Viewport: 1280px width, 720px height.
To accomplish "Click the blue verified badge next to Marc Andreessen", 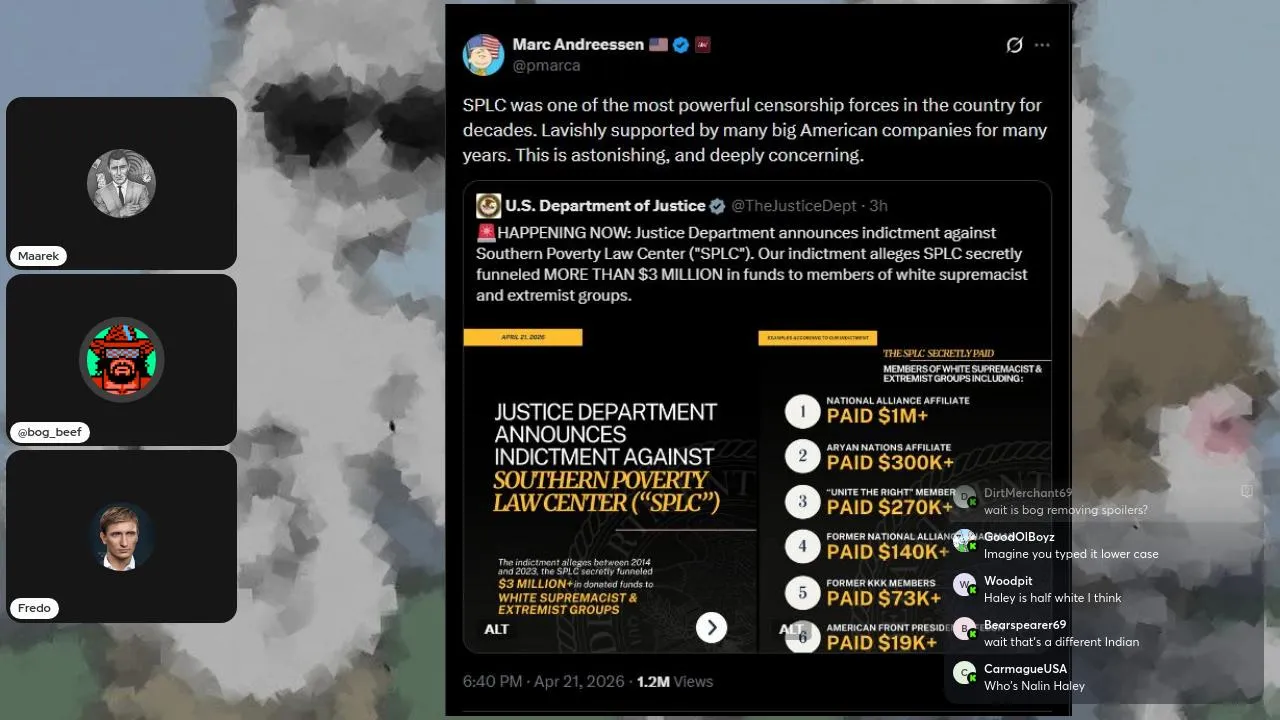I will (681, 45).
